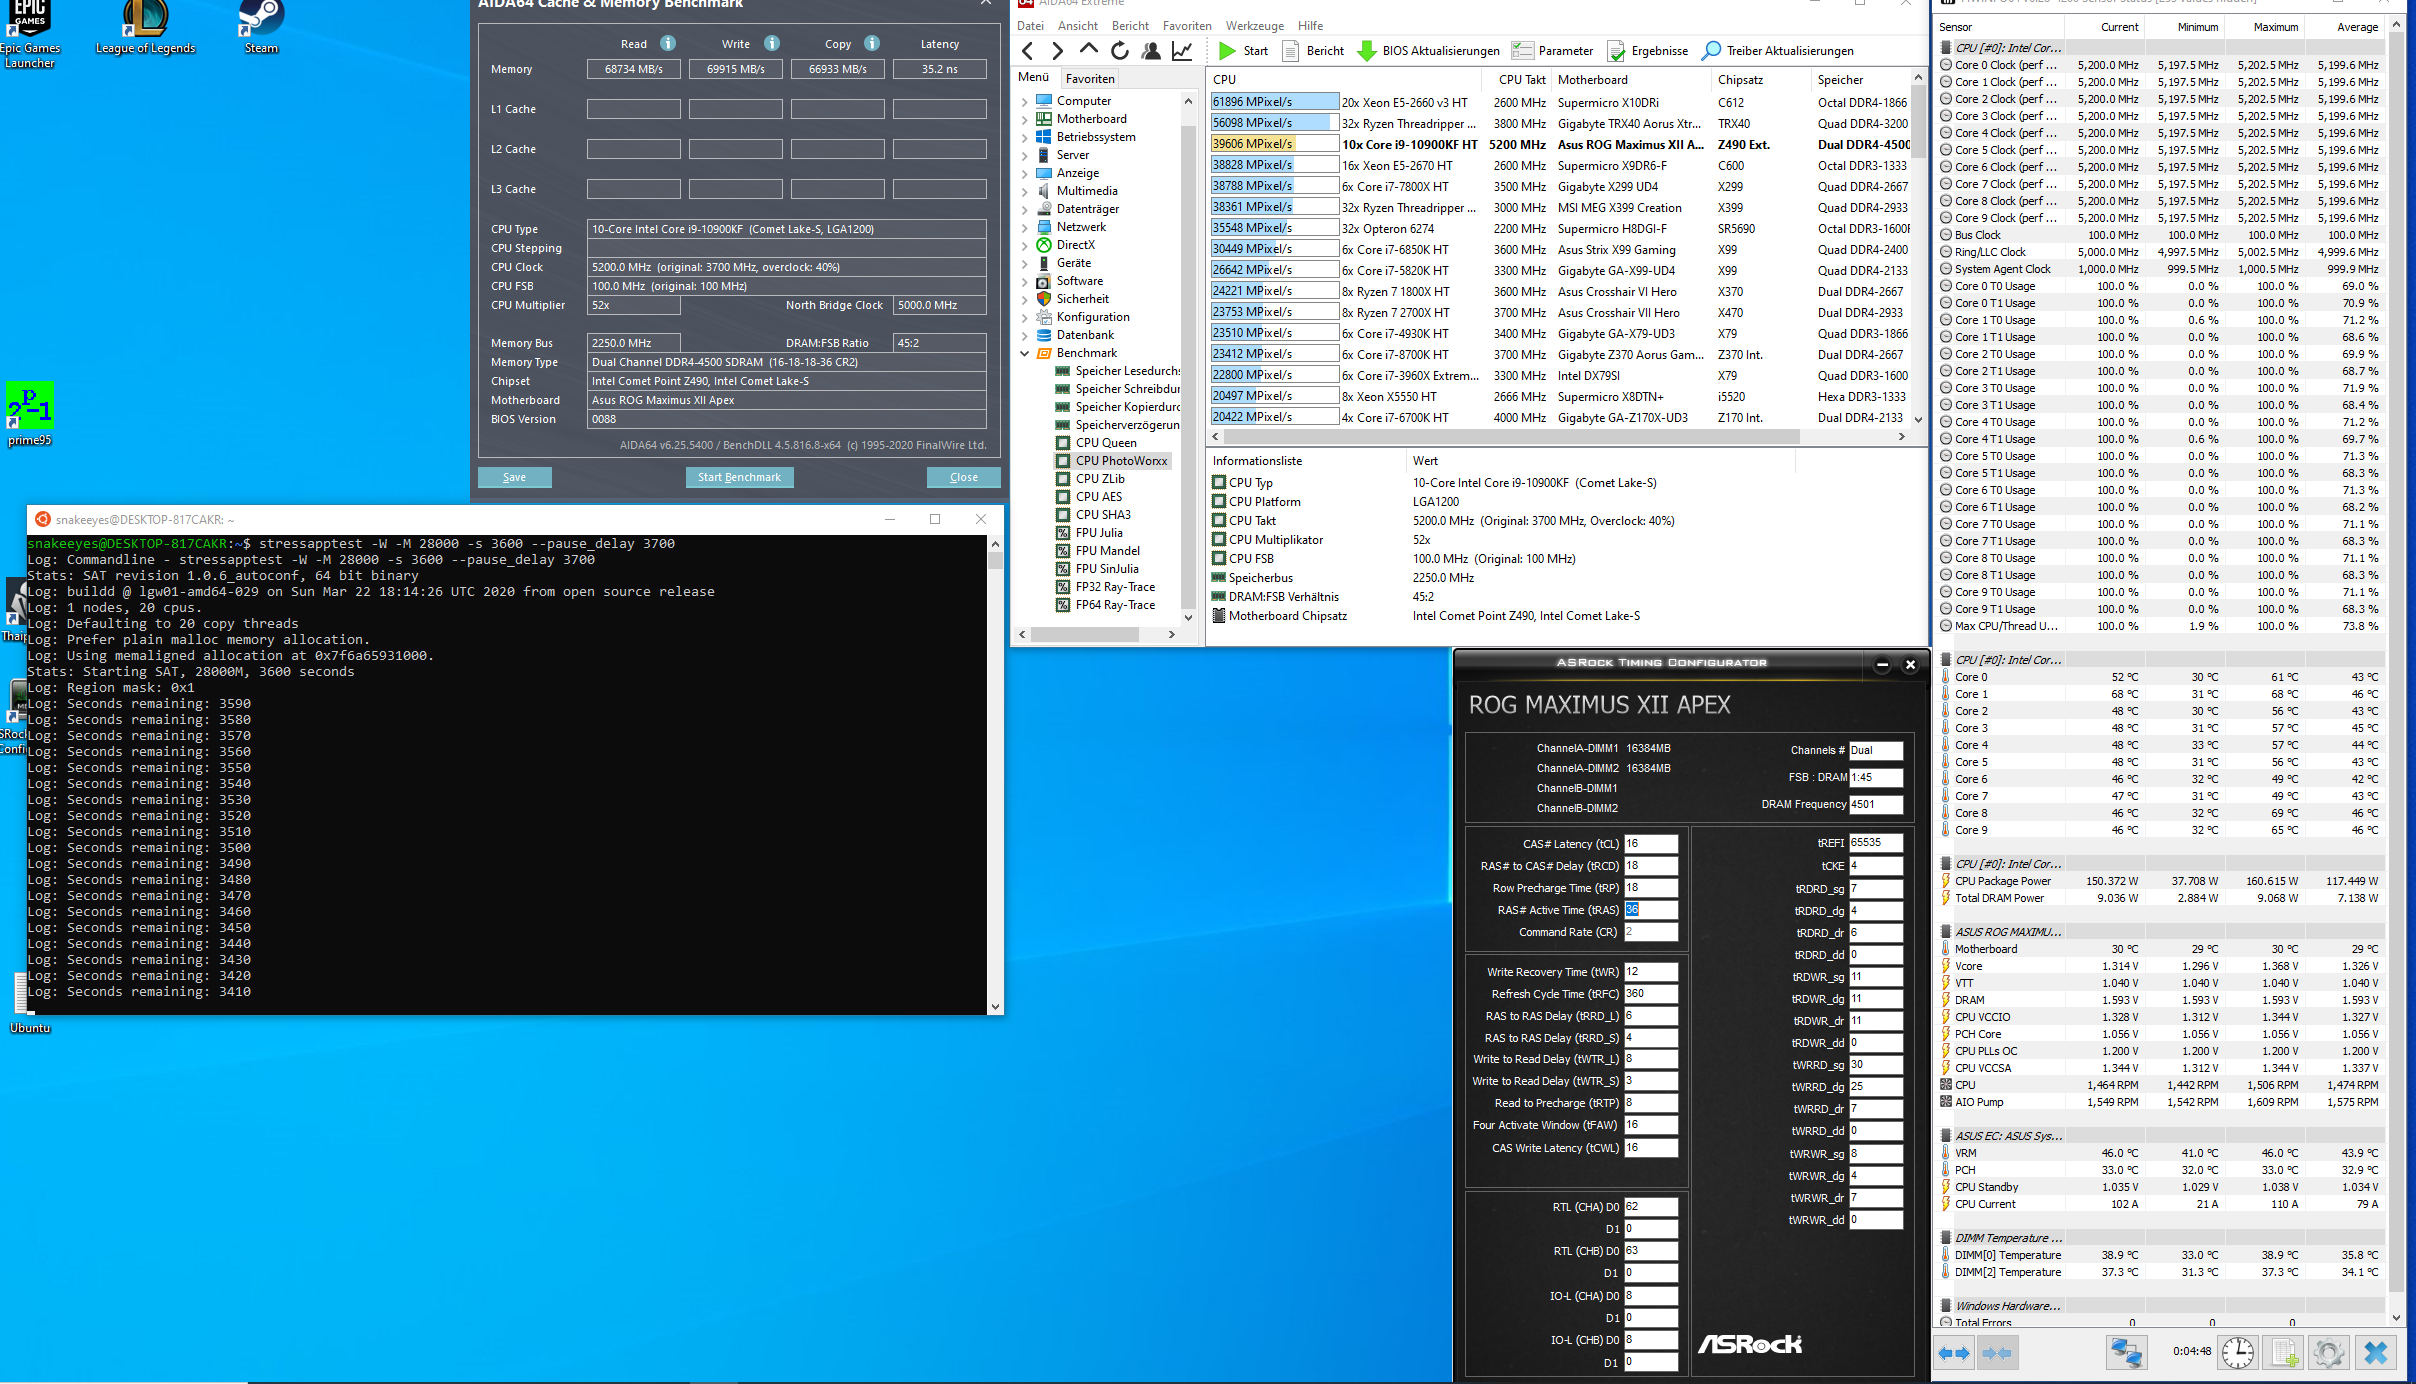The height and width of the screenshot is (1384, 2416).
Task: Click the Save button in benchmark window
Action: pos(514,477)
